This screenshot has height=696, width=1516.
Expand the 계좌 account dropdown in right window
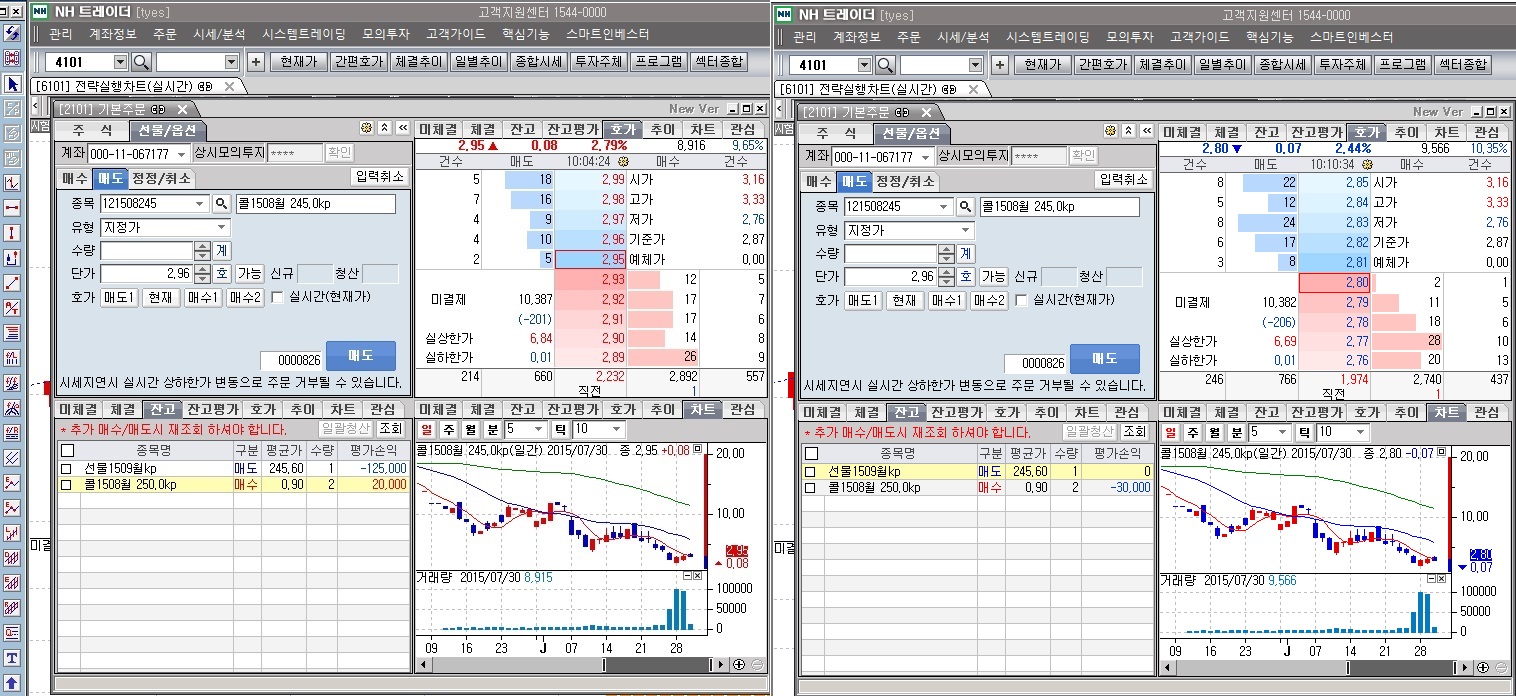925,157
